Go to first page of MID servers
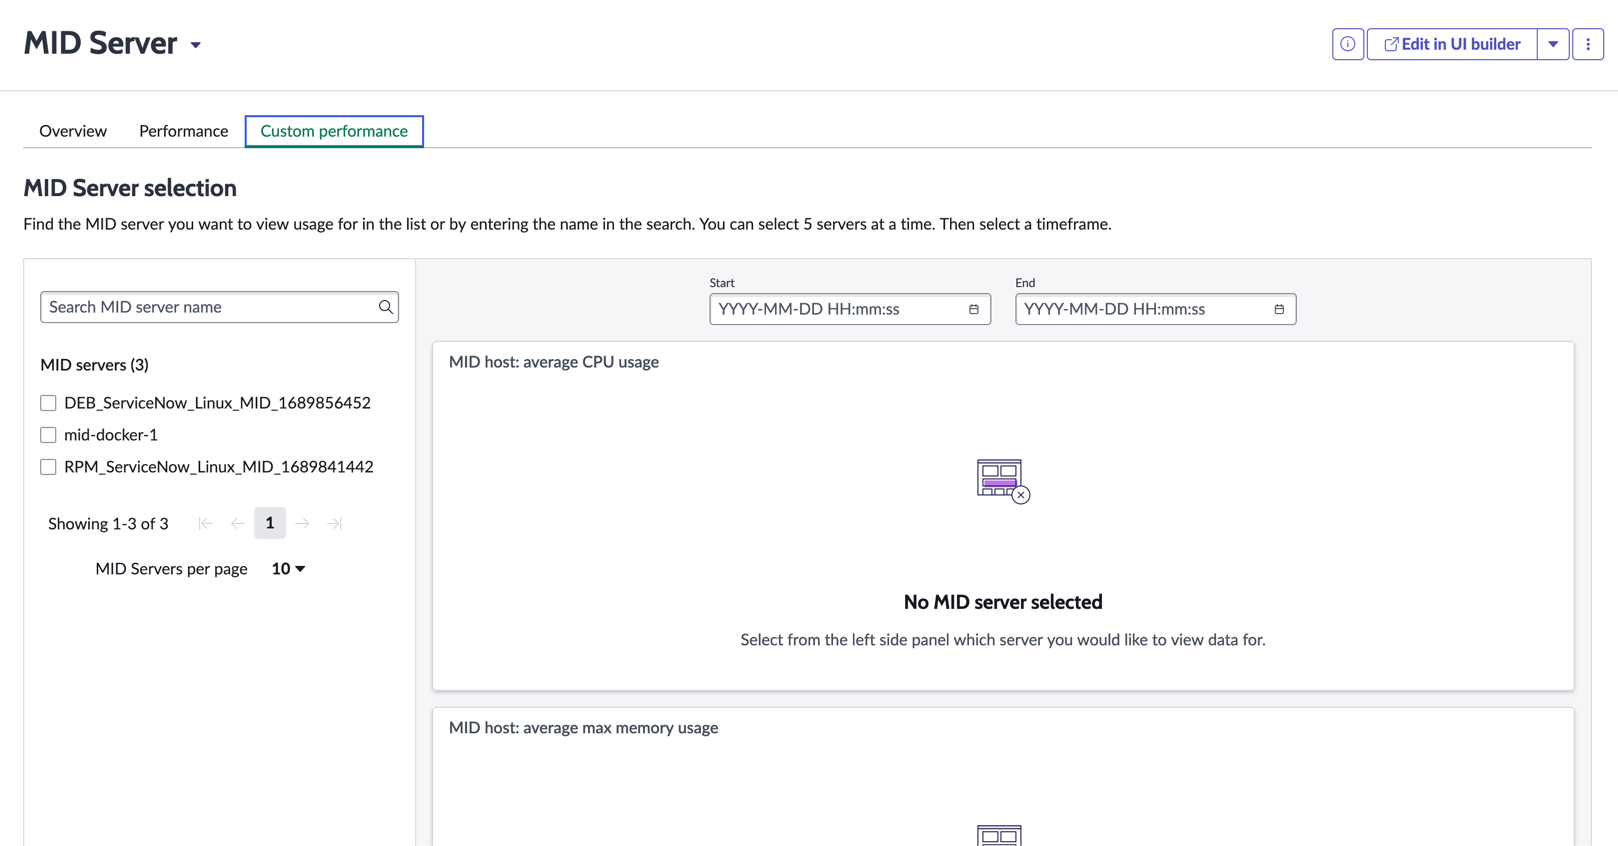The width and height of the screenshot is (1618, 846). coord(206,523)
